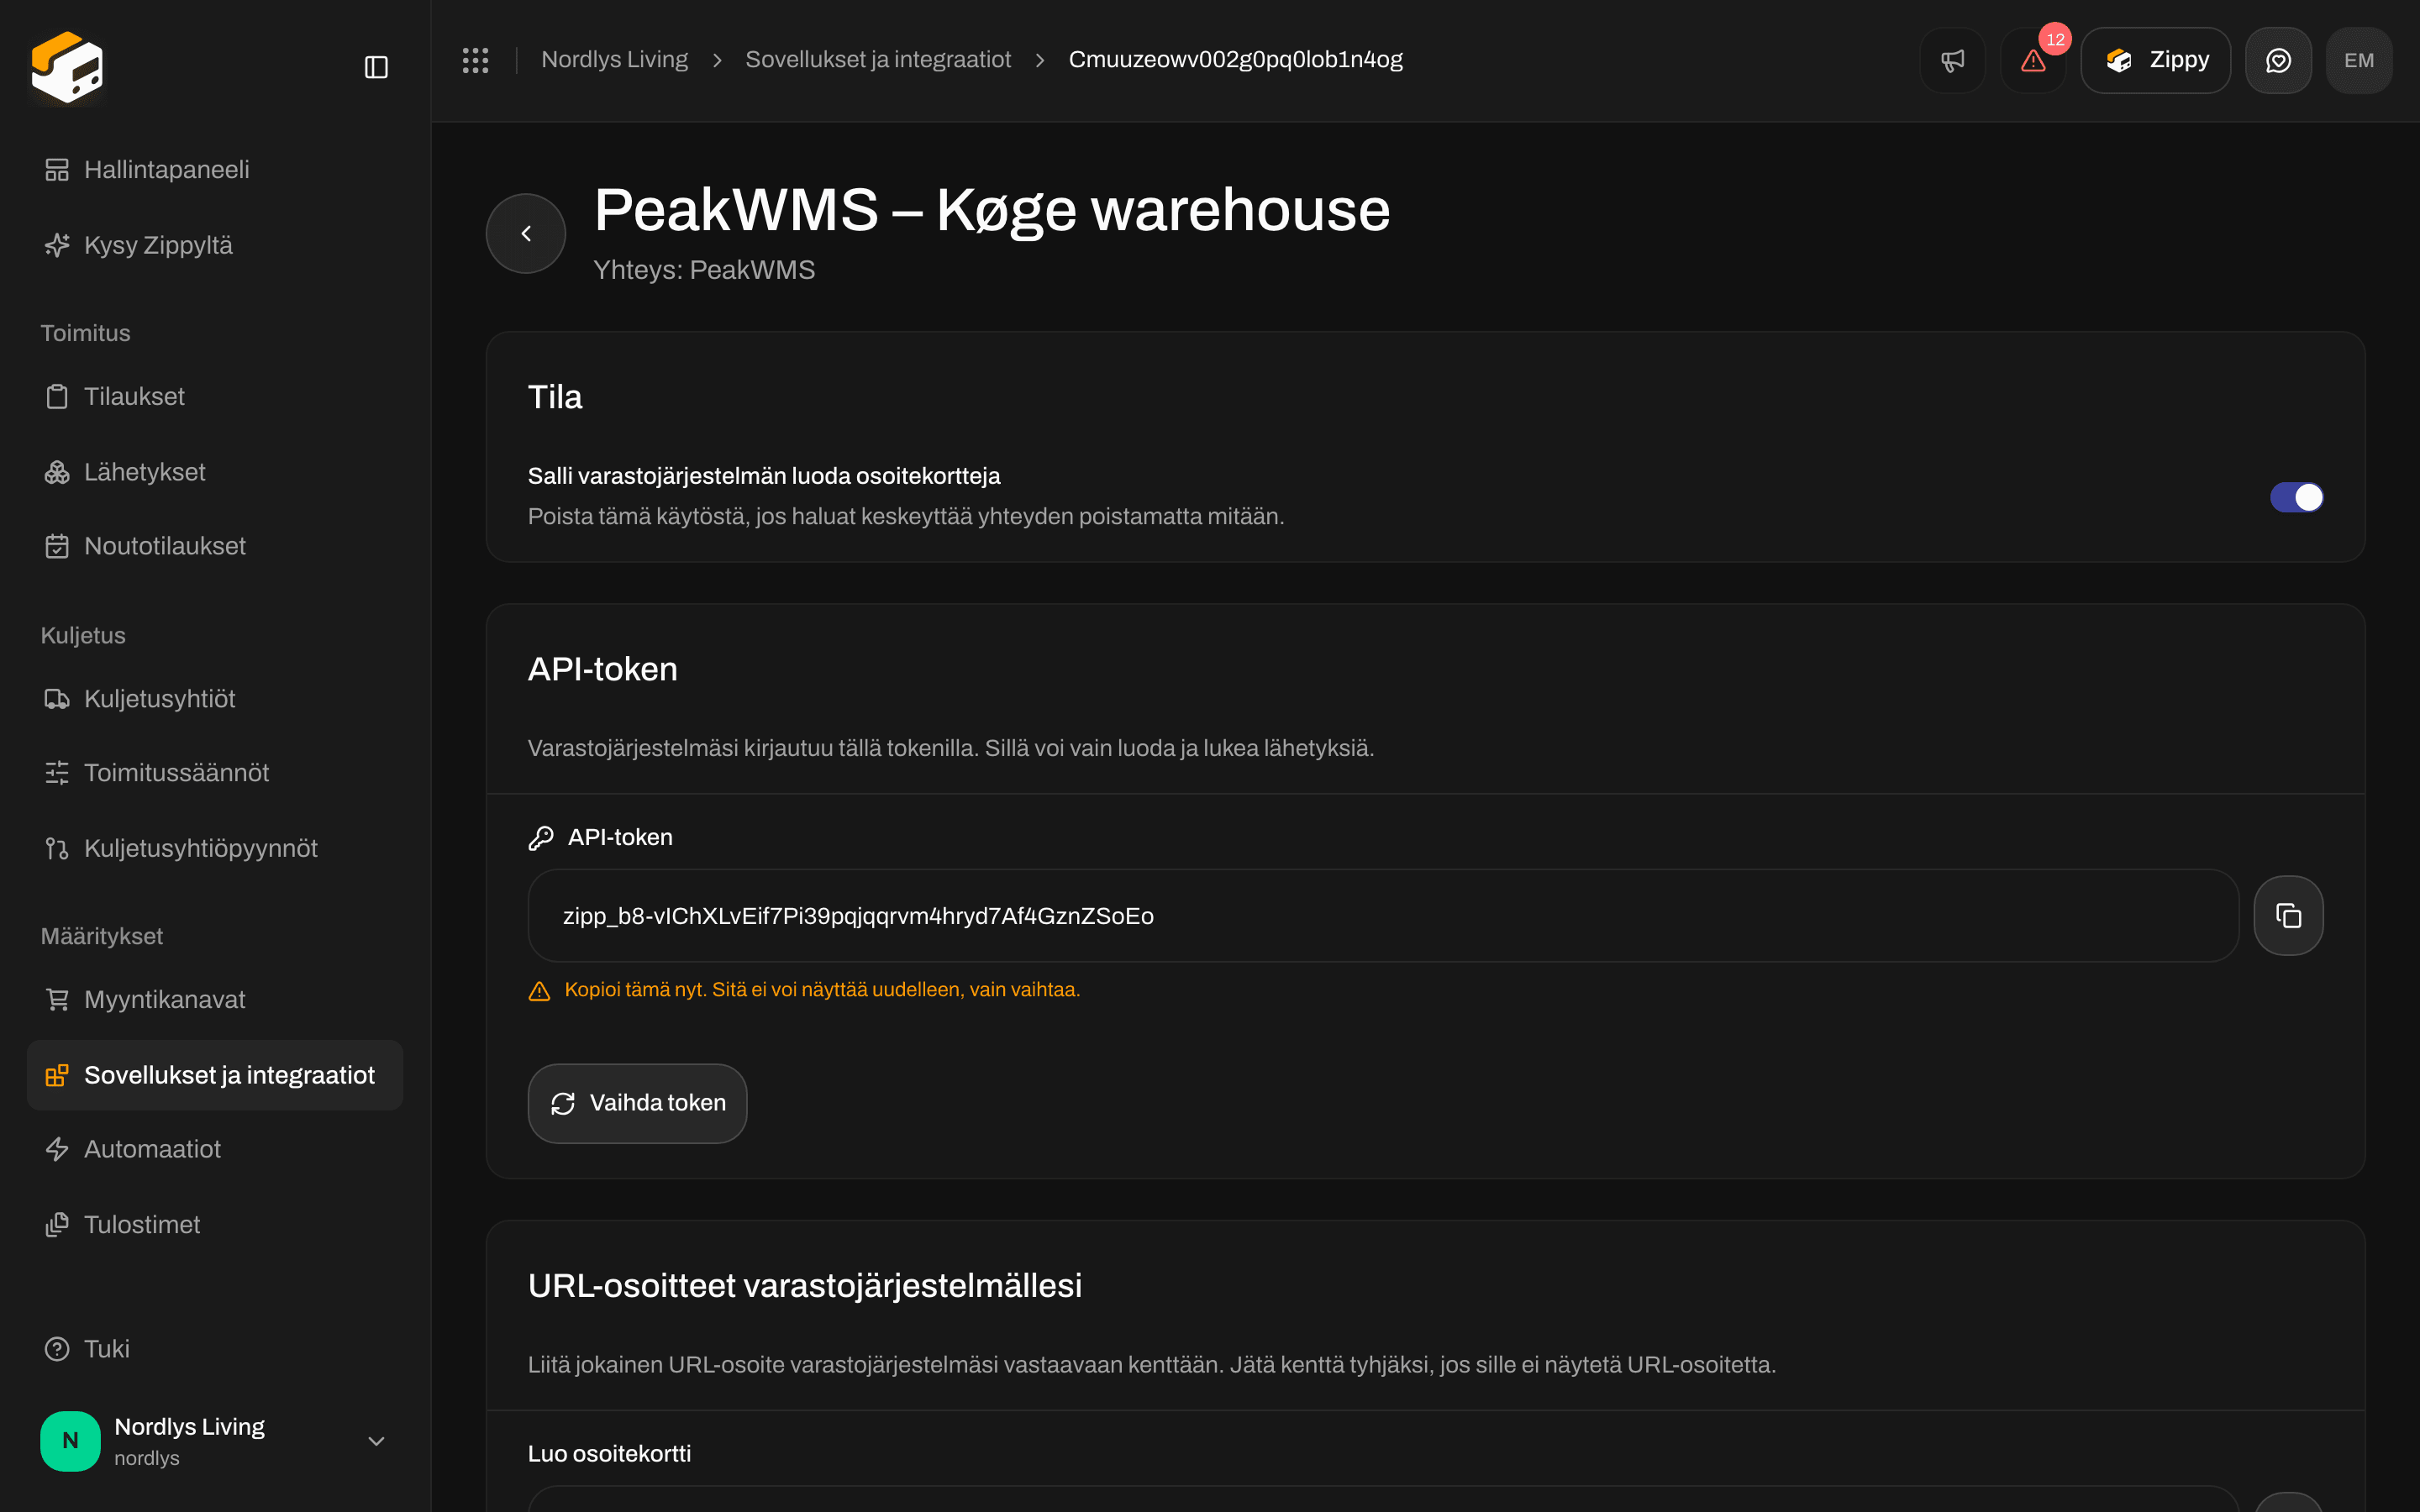This screenshot has width=2420, height=1512.
Task: Click the key icon beside API-token label
Action: pyautogui.click(x=541, y=837)
